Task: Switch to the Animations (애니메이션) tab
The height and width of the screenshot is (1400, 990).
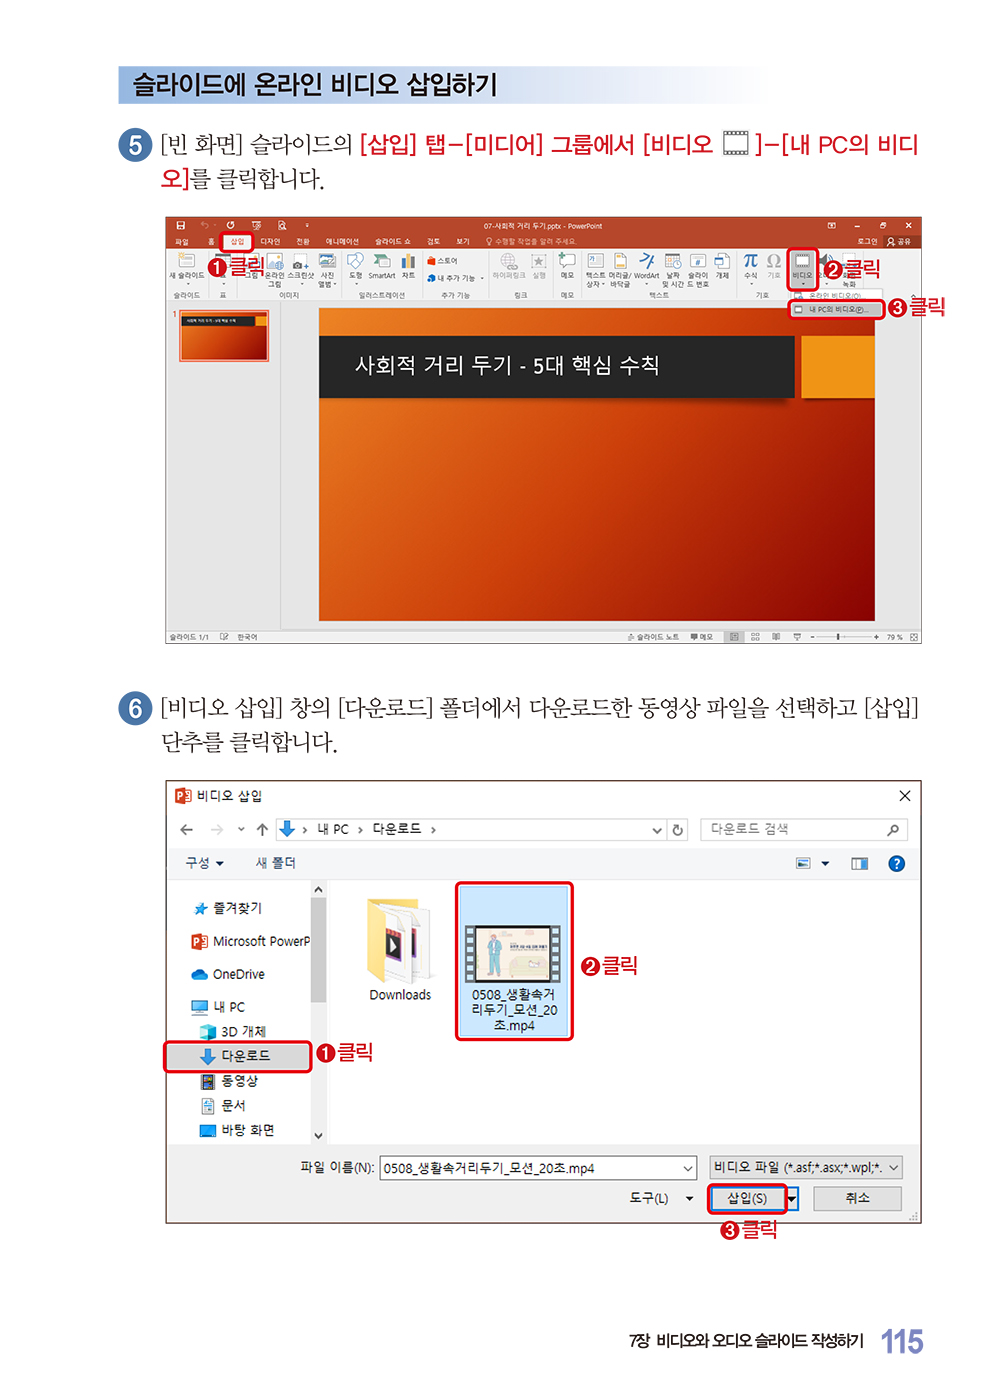Action: (342, 242)
